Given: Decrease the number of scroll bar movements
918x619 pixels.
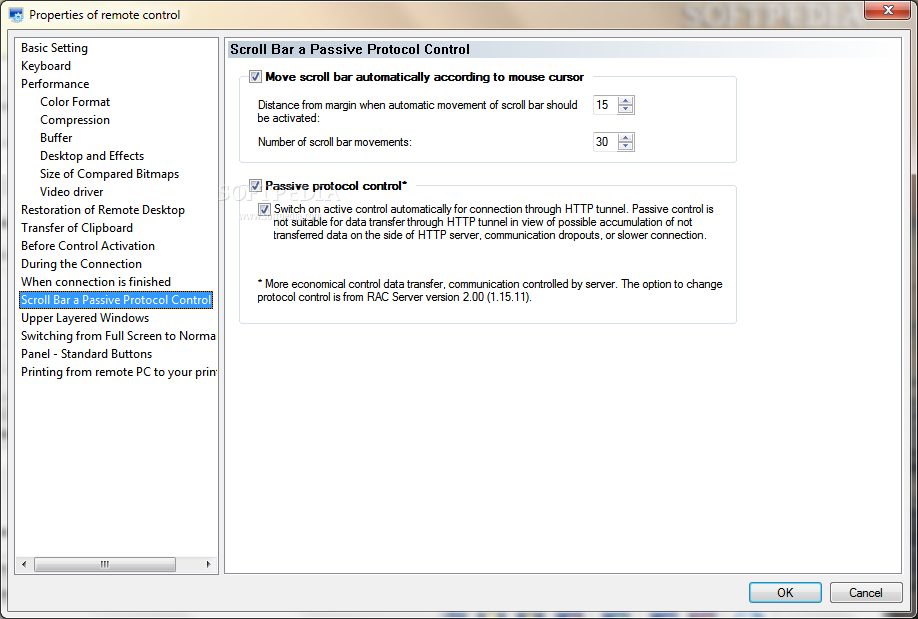Looking at the screenshot, I should pyautogui.click(x=626, y=146).
